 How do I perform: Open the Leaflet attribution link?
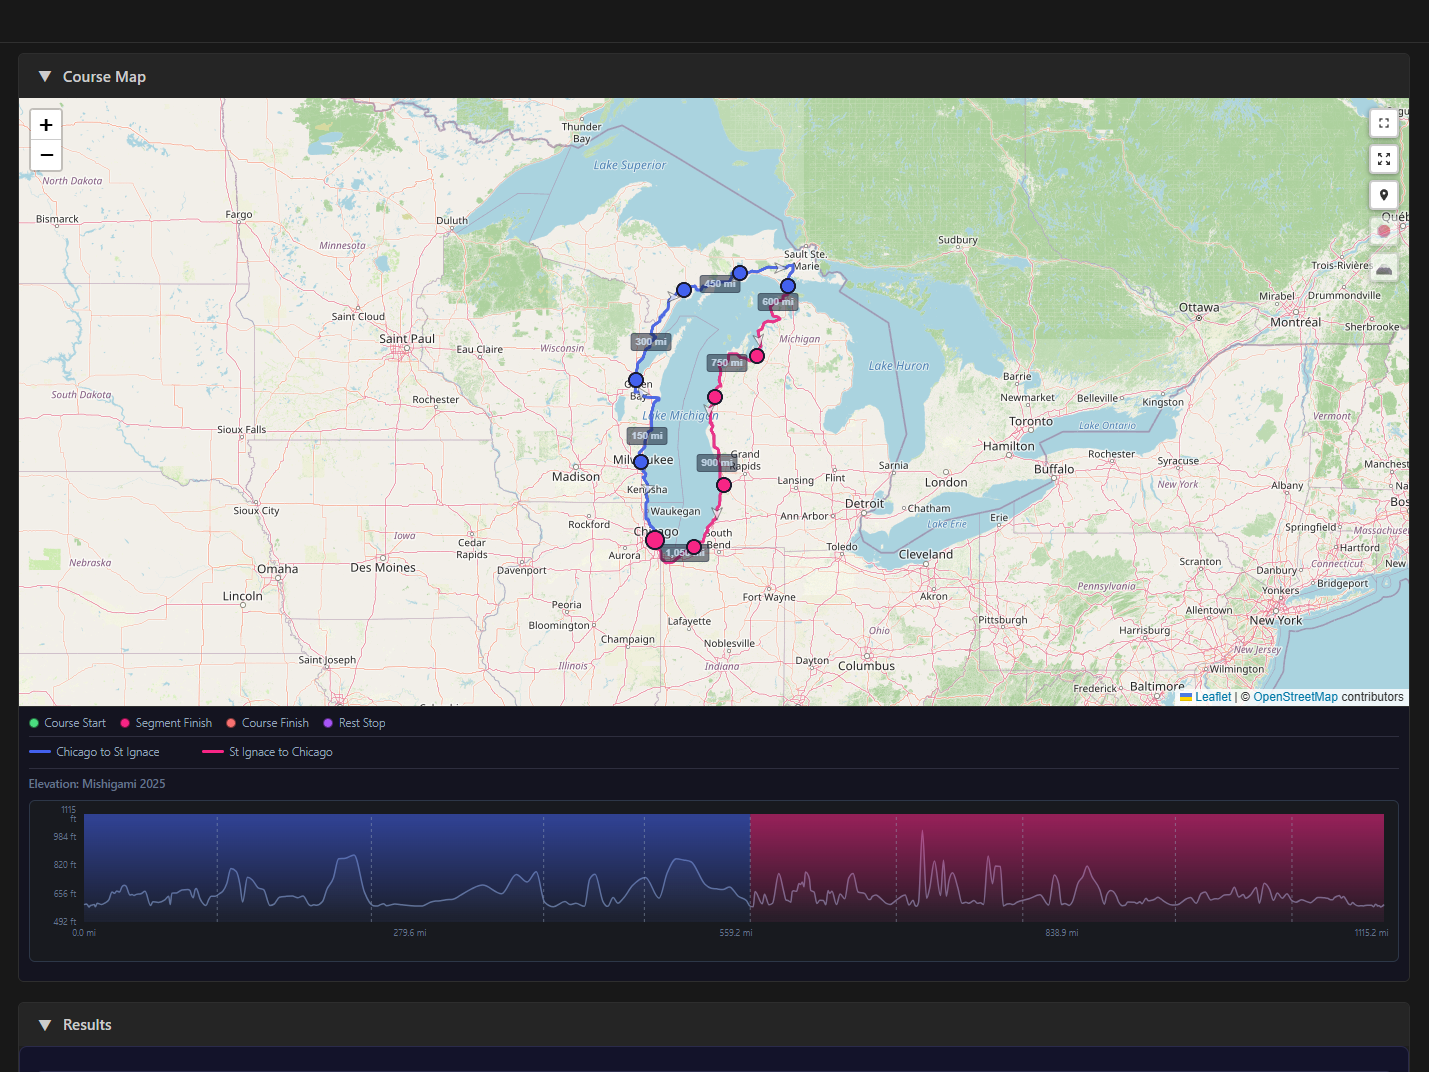(x=1212, y=697)
